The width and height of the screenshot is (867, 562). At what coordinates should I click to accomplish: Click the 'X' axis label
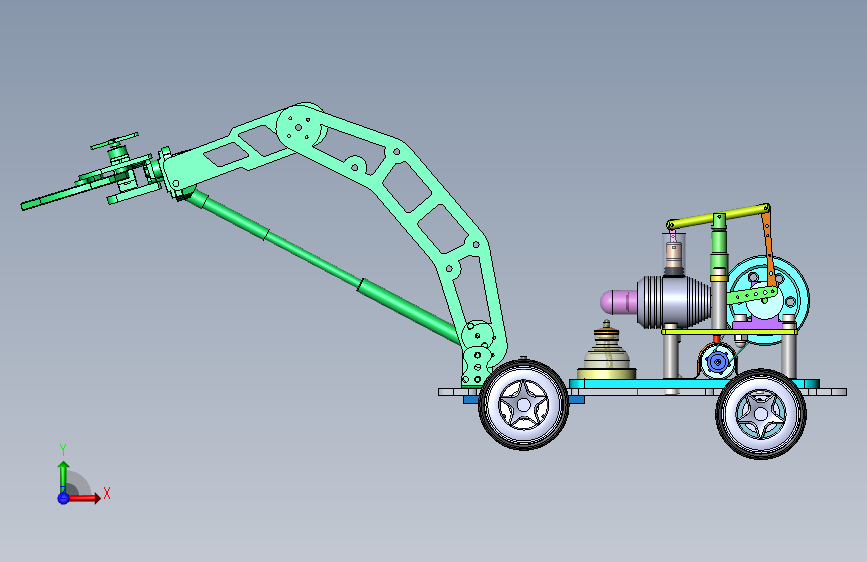tap(107, 493)
